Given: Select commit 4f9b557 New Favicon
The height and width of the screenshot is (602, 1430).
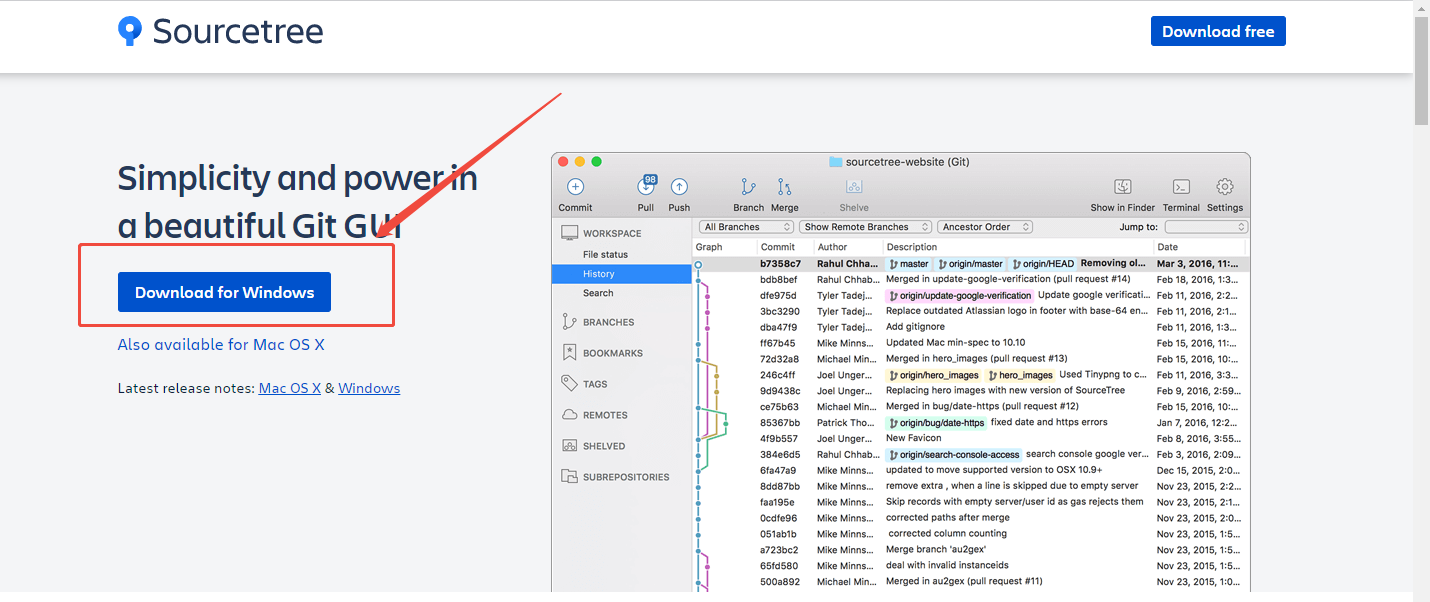Looking at the screenshot, I should pyautogui.click(x=971, y=439).
